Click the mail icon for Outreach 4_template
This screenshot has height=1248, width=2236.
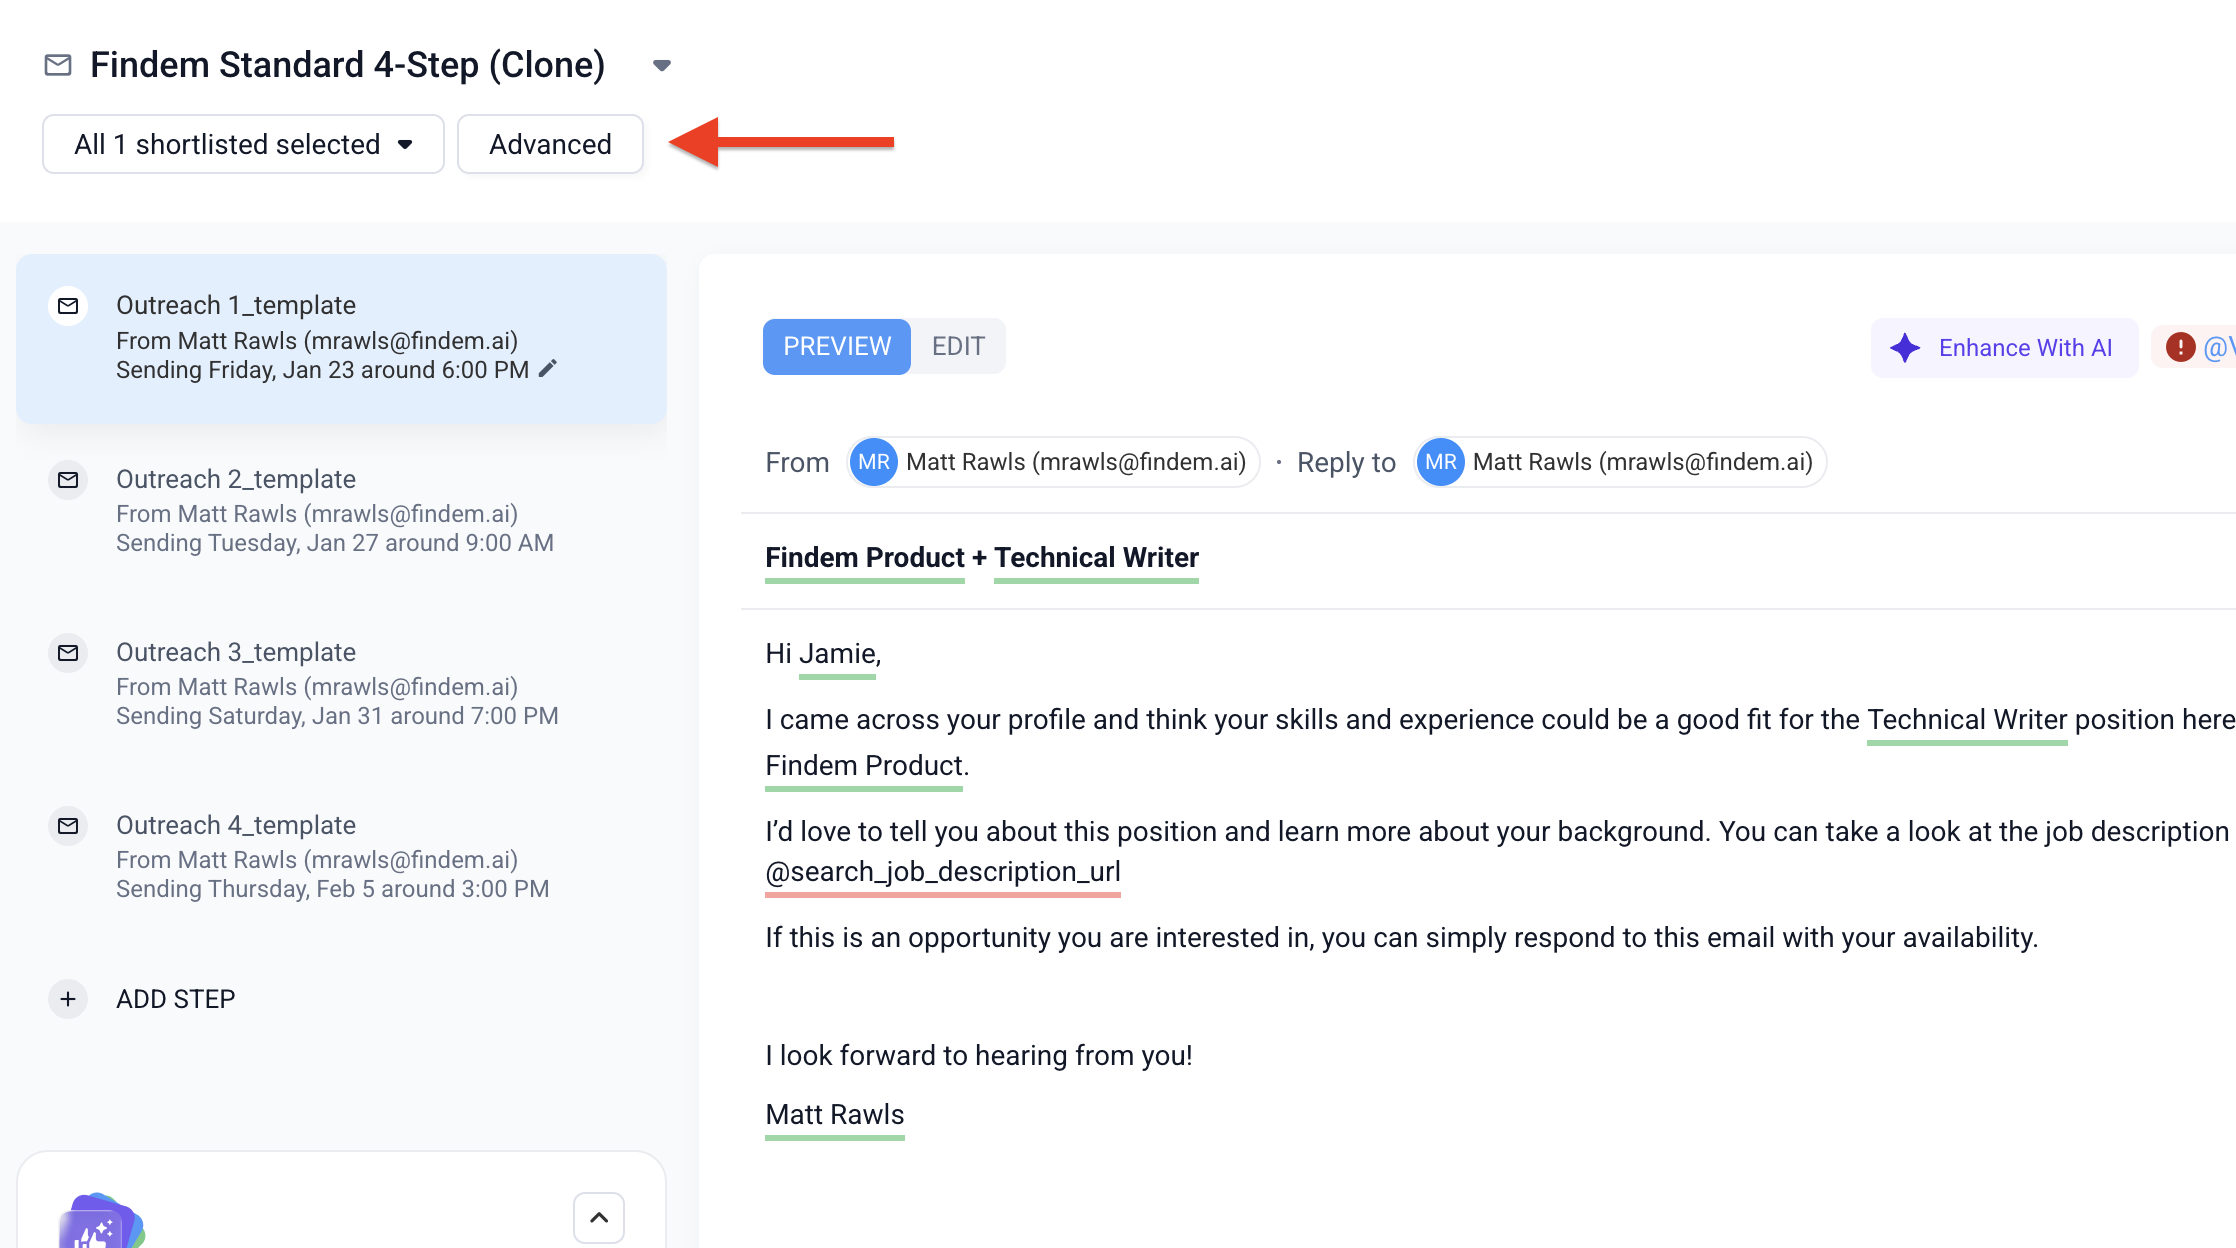tap(68, 826)
